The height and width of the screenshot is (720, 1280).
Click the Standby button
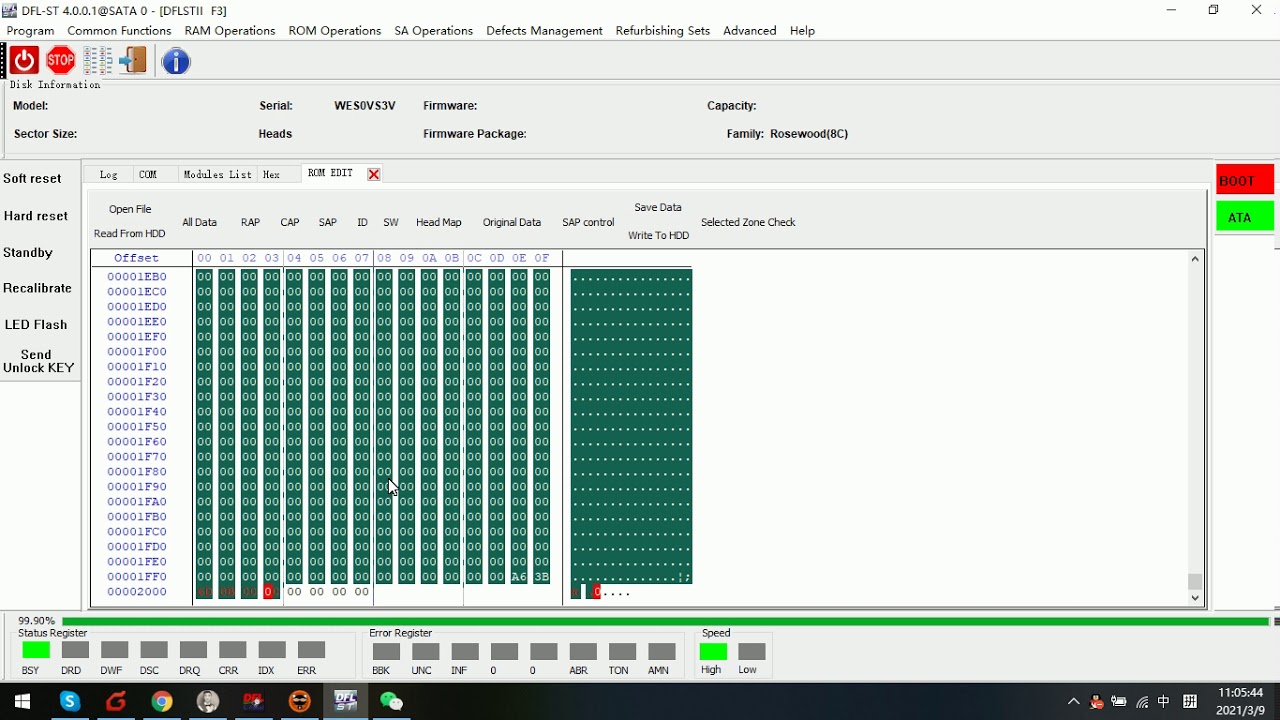[x=28, y=252]
